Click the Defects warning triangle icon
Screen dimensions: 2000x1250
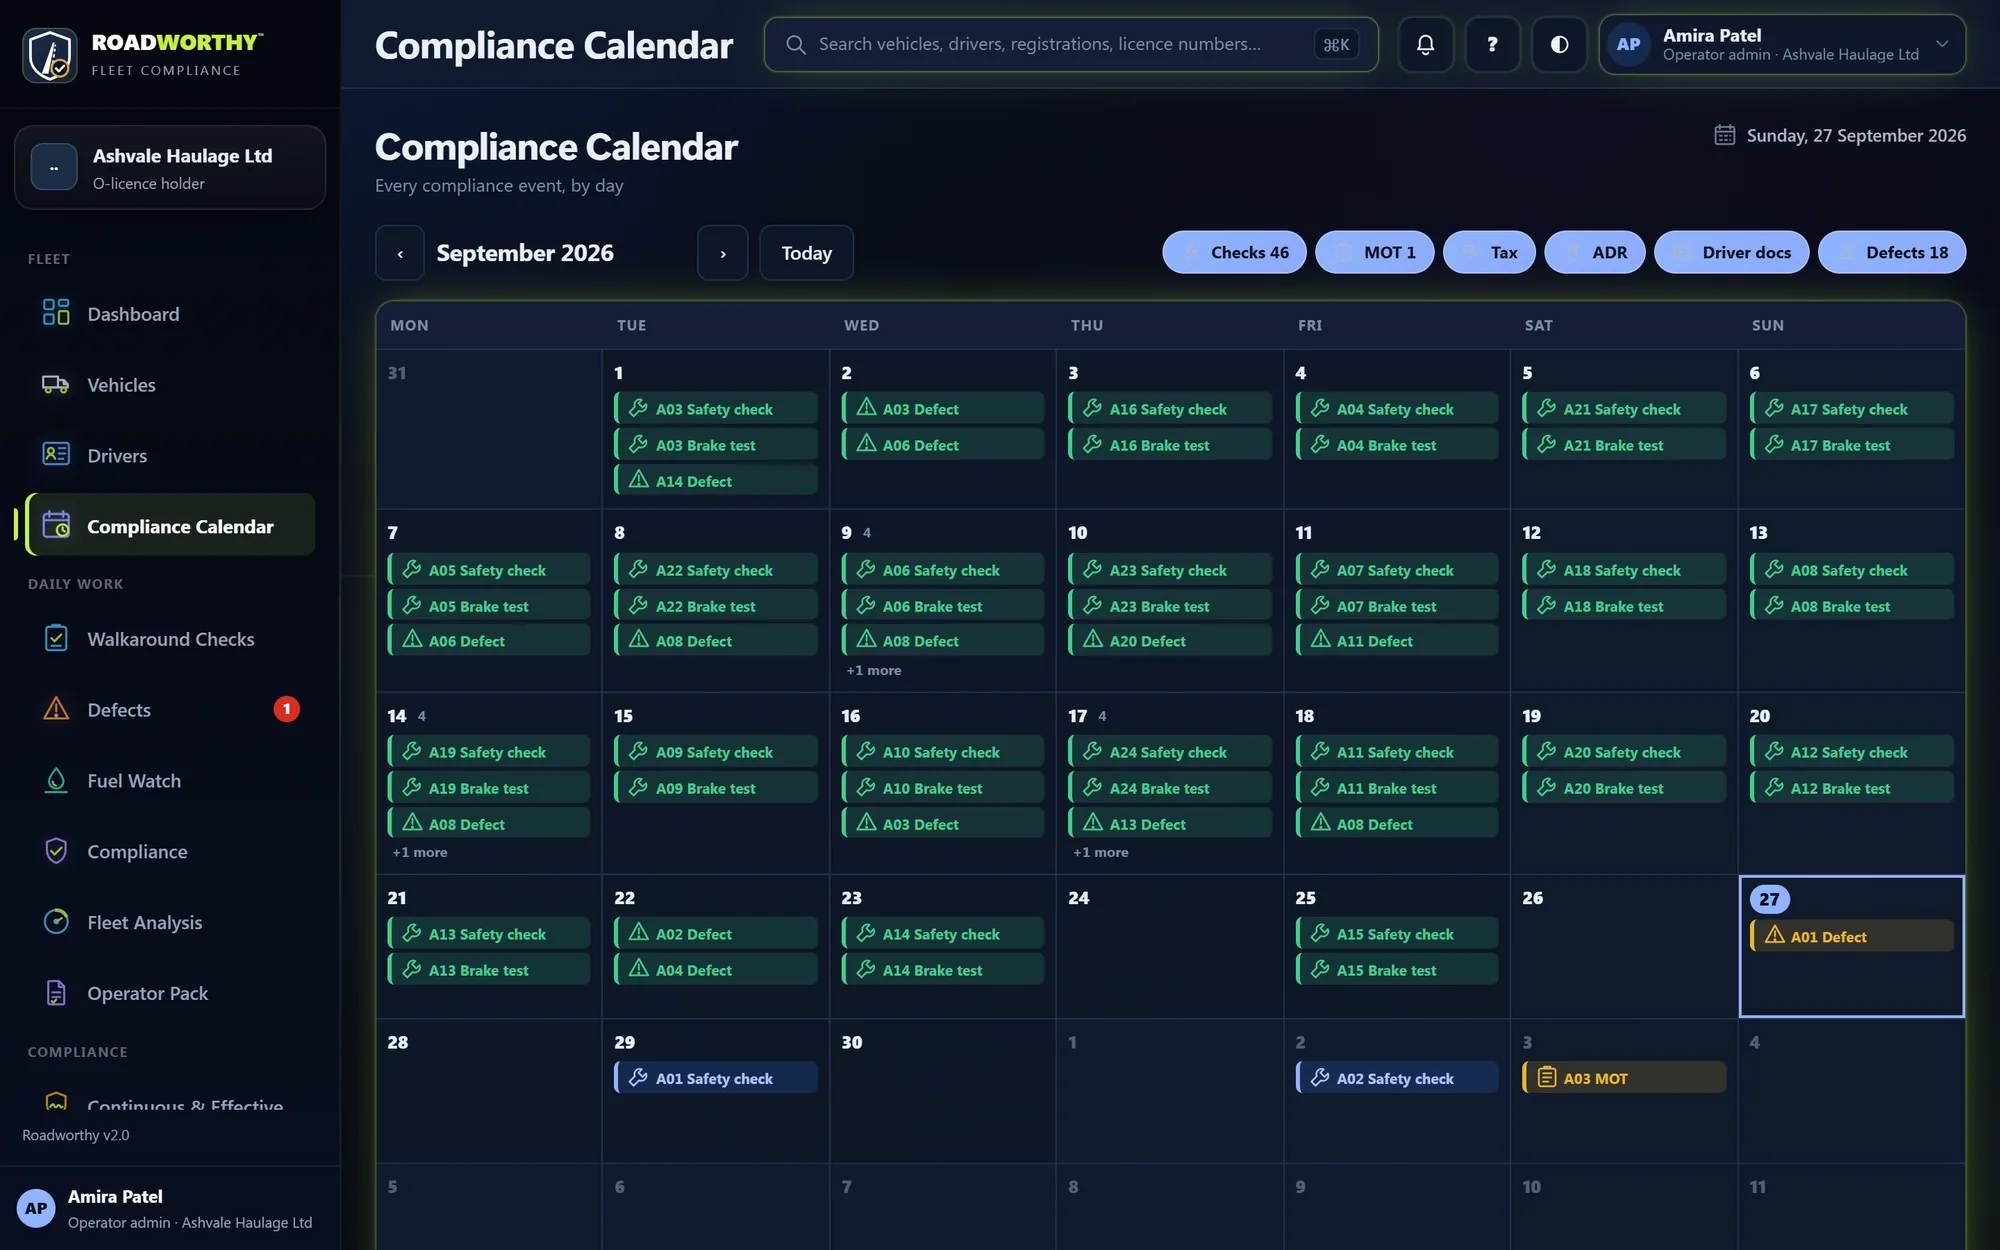pos(56,709)
